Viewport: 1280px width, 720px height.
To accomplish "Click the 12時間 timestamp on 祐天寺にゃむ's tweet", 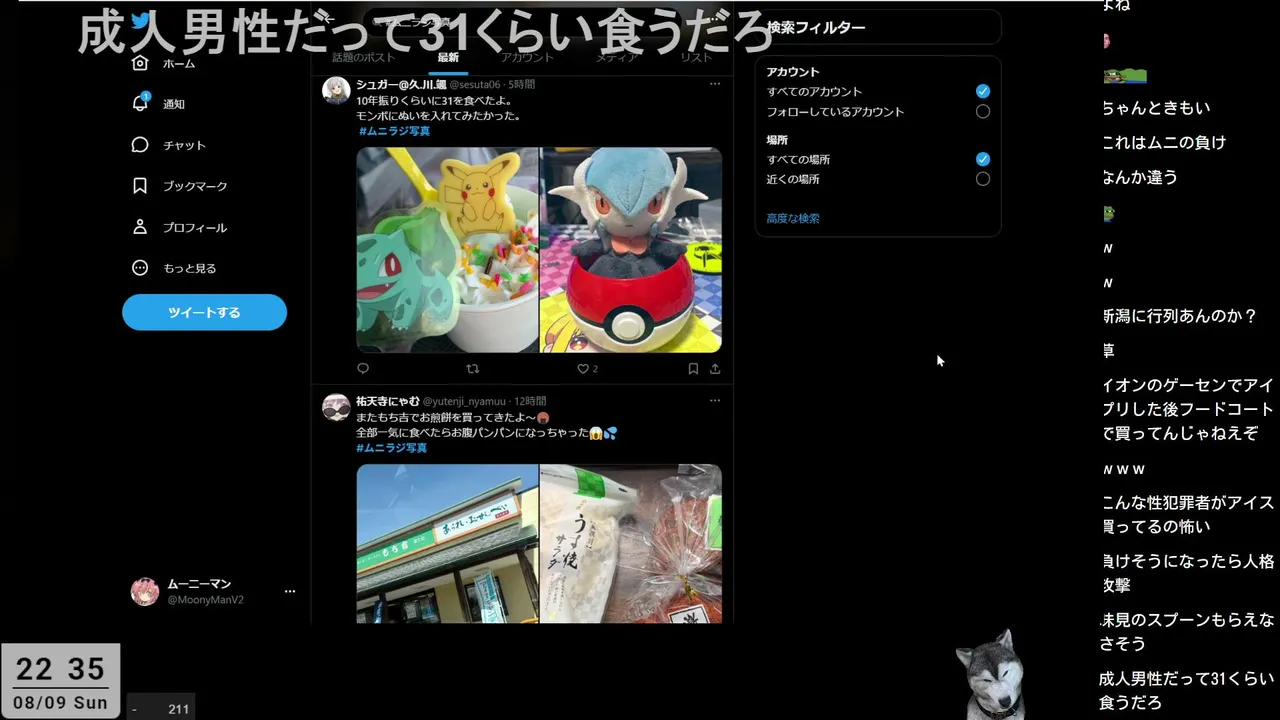I will 530,401.
